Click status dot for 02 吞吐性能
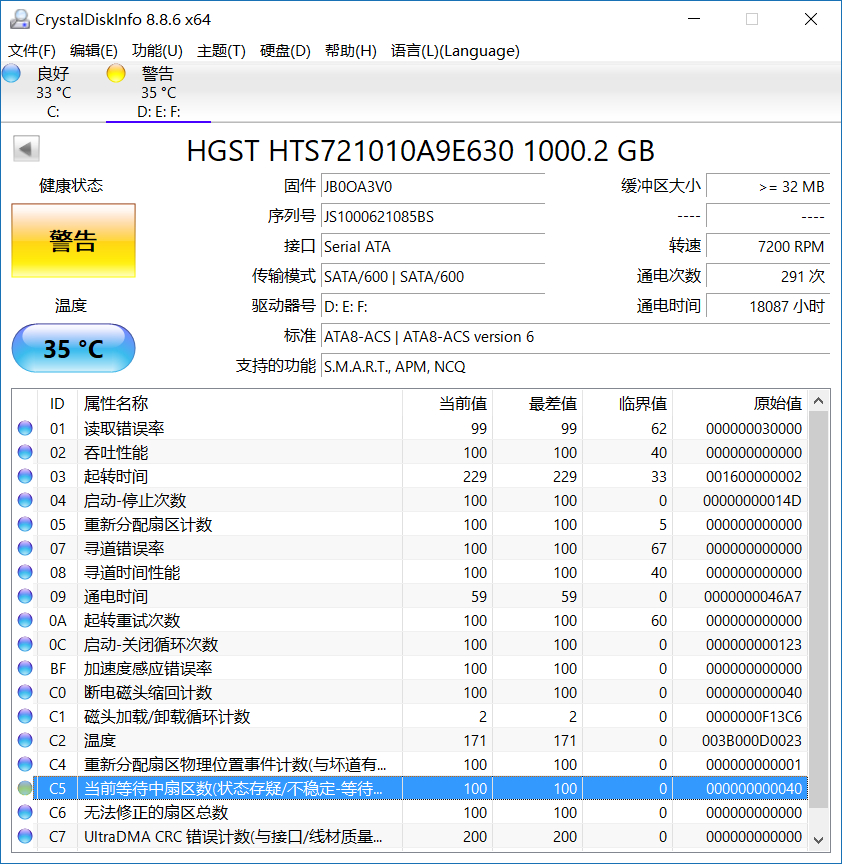This screenshot has height=864, width=842. pyautogui.click(x=25, y=452)
